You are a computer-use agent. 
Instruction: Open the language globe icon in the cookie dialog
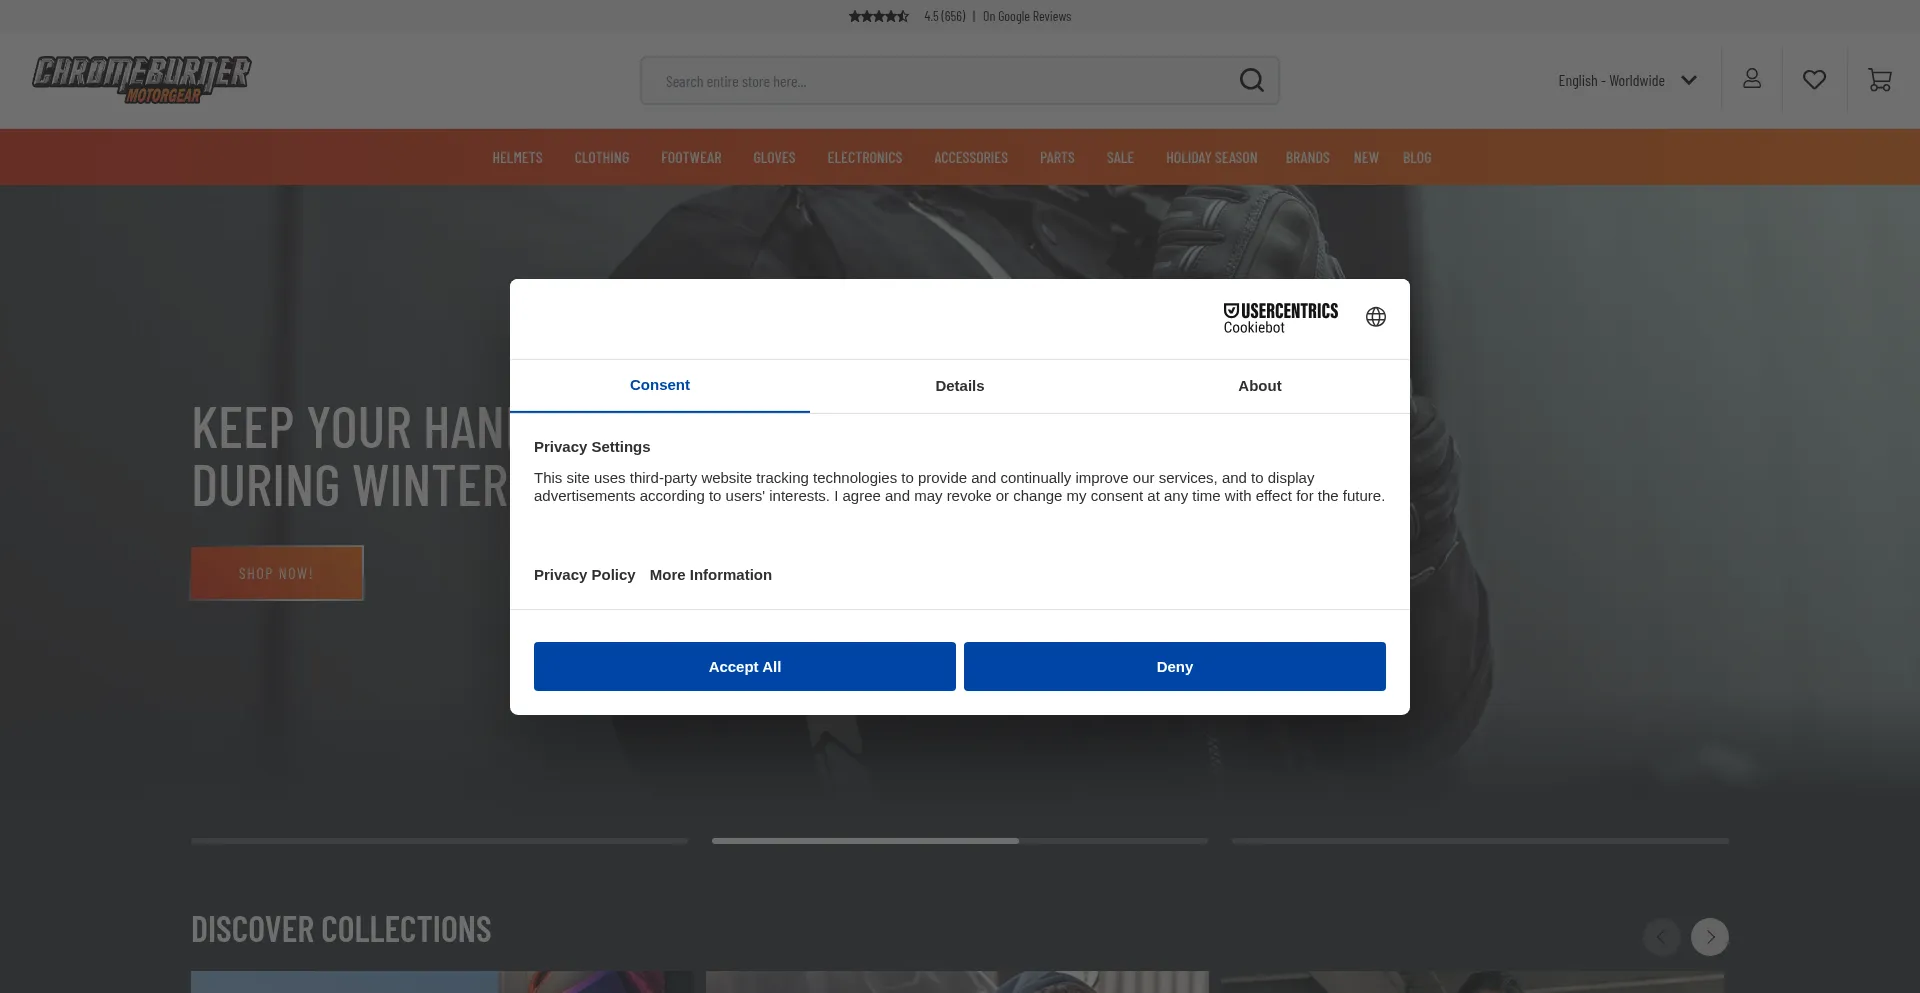point(1375,317)
